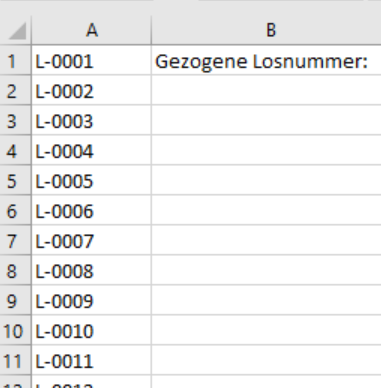This screenshot has width=381, height=388.
Task: Click cell containing L-0009
Action: pyautogui.click(x=92, y=300)
